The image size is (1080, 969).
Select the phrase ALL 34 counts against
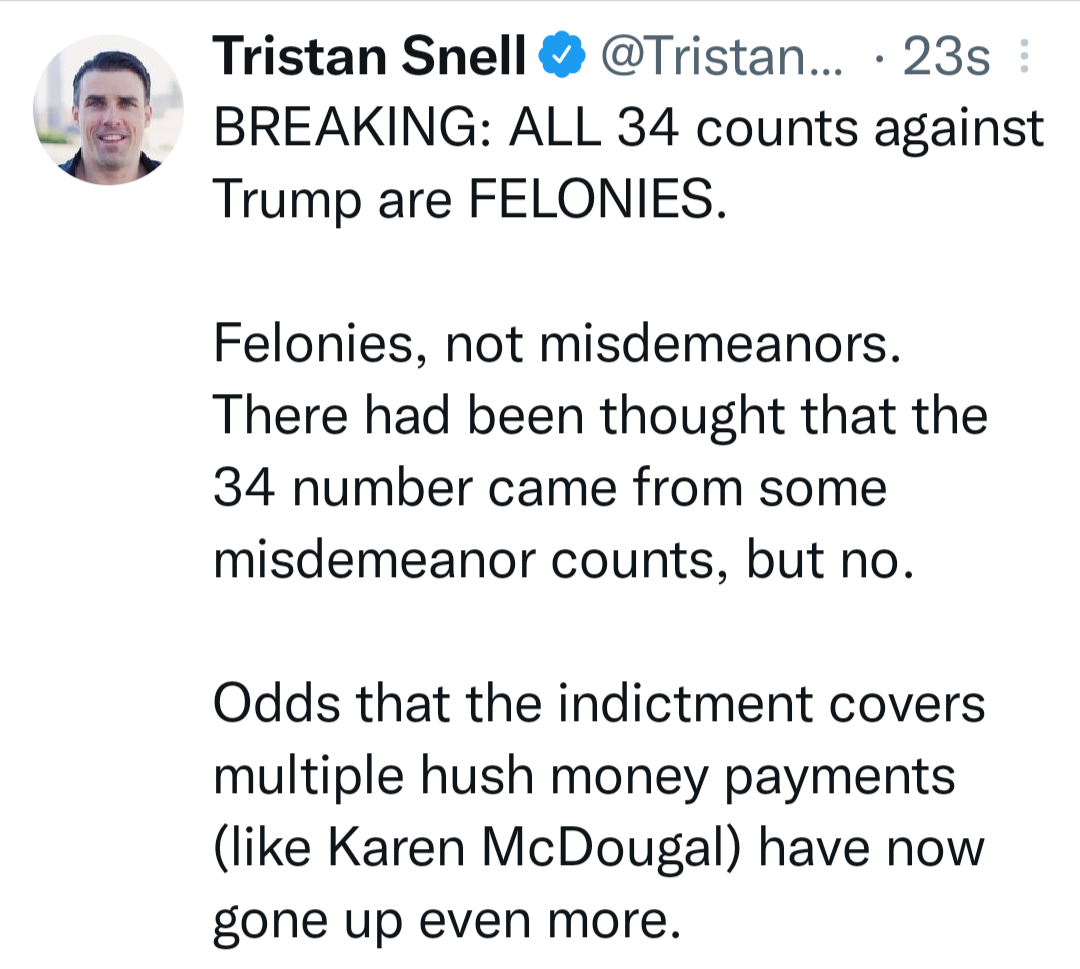(776, 131)
